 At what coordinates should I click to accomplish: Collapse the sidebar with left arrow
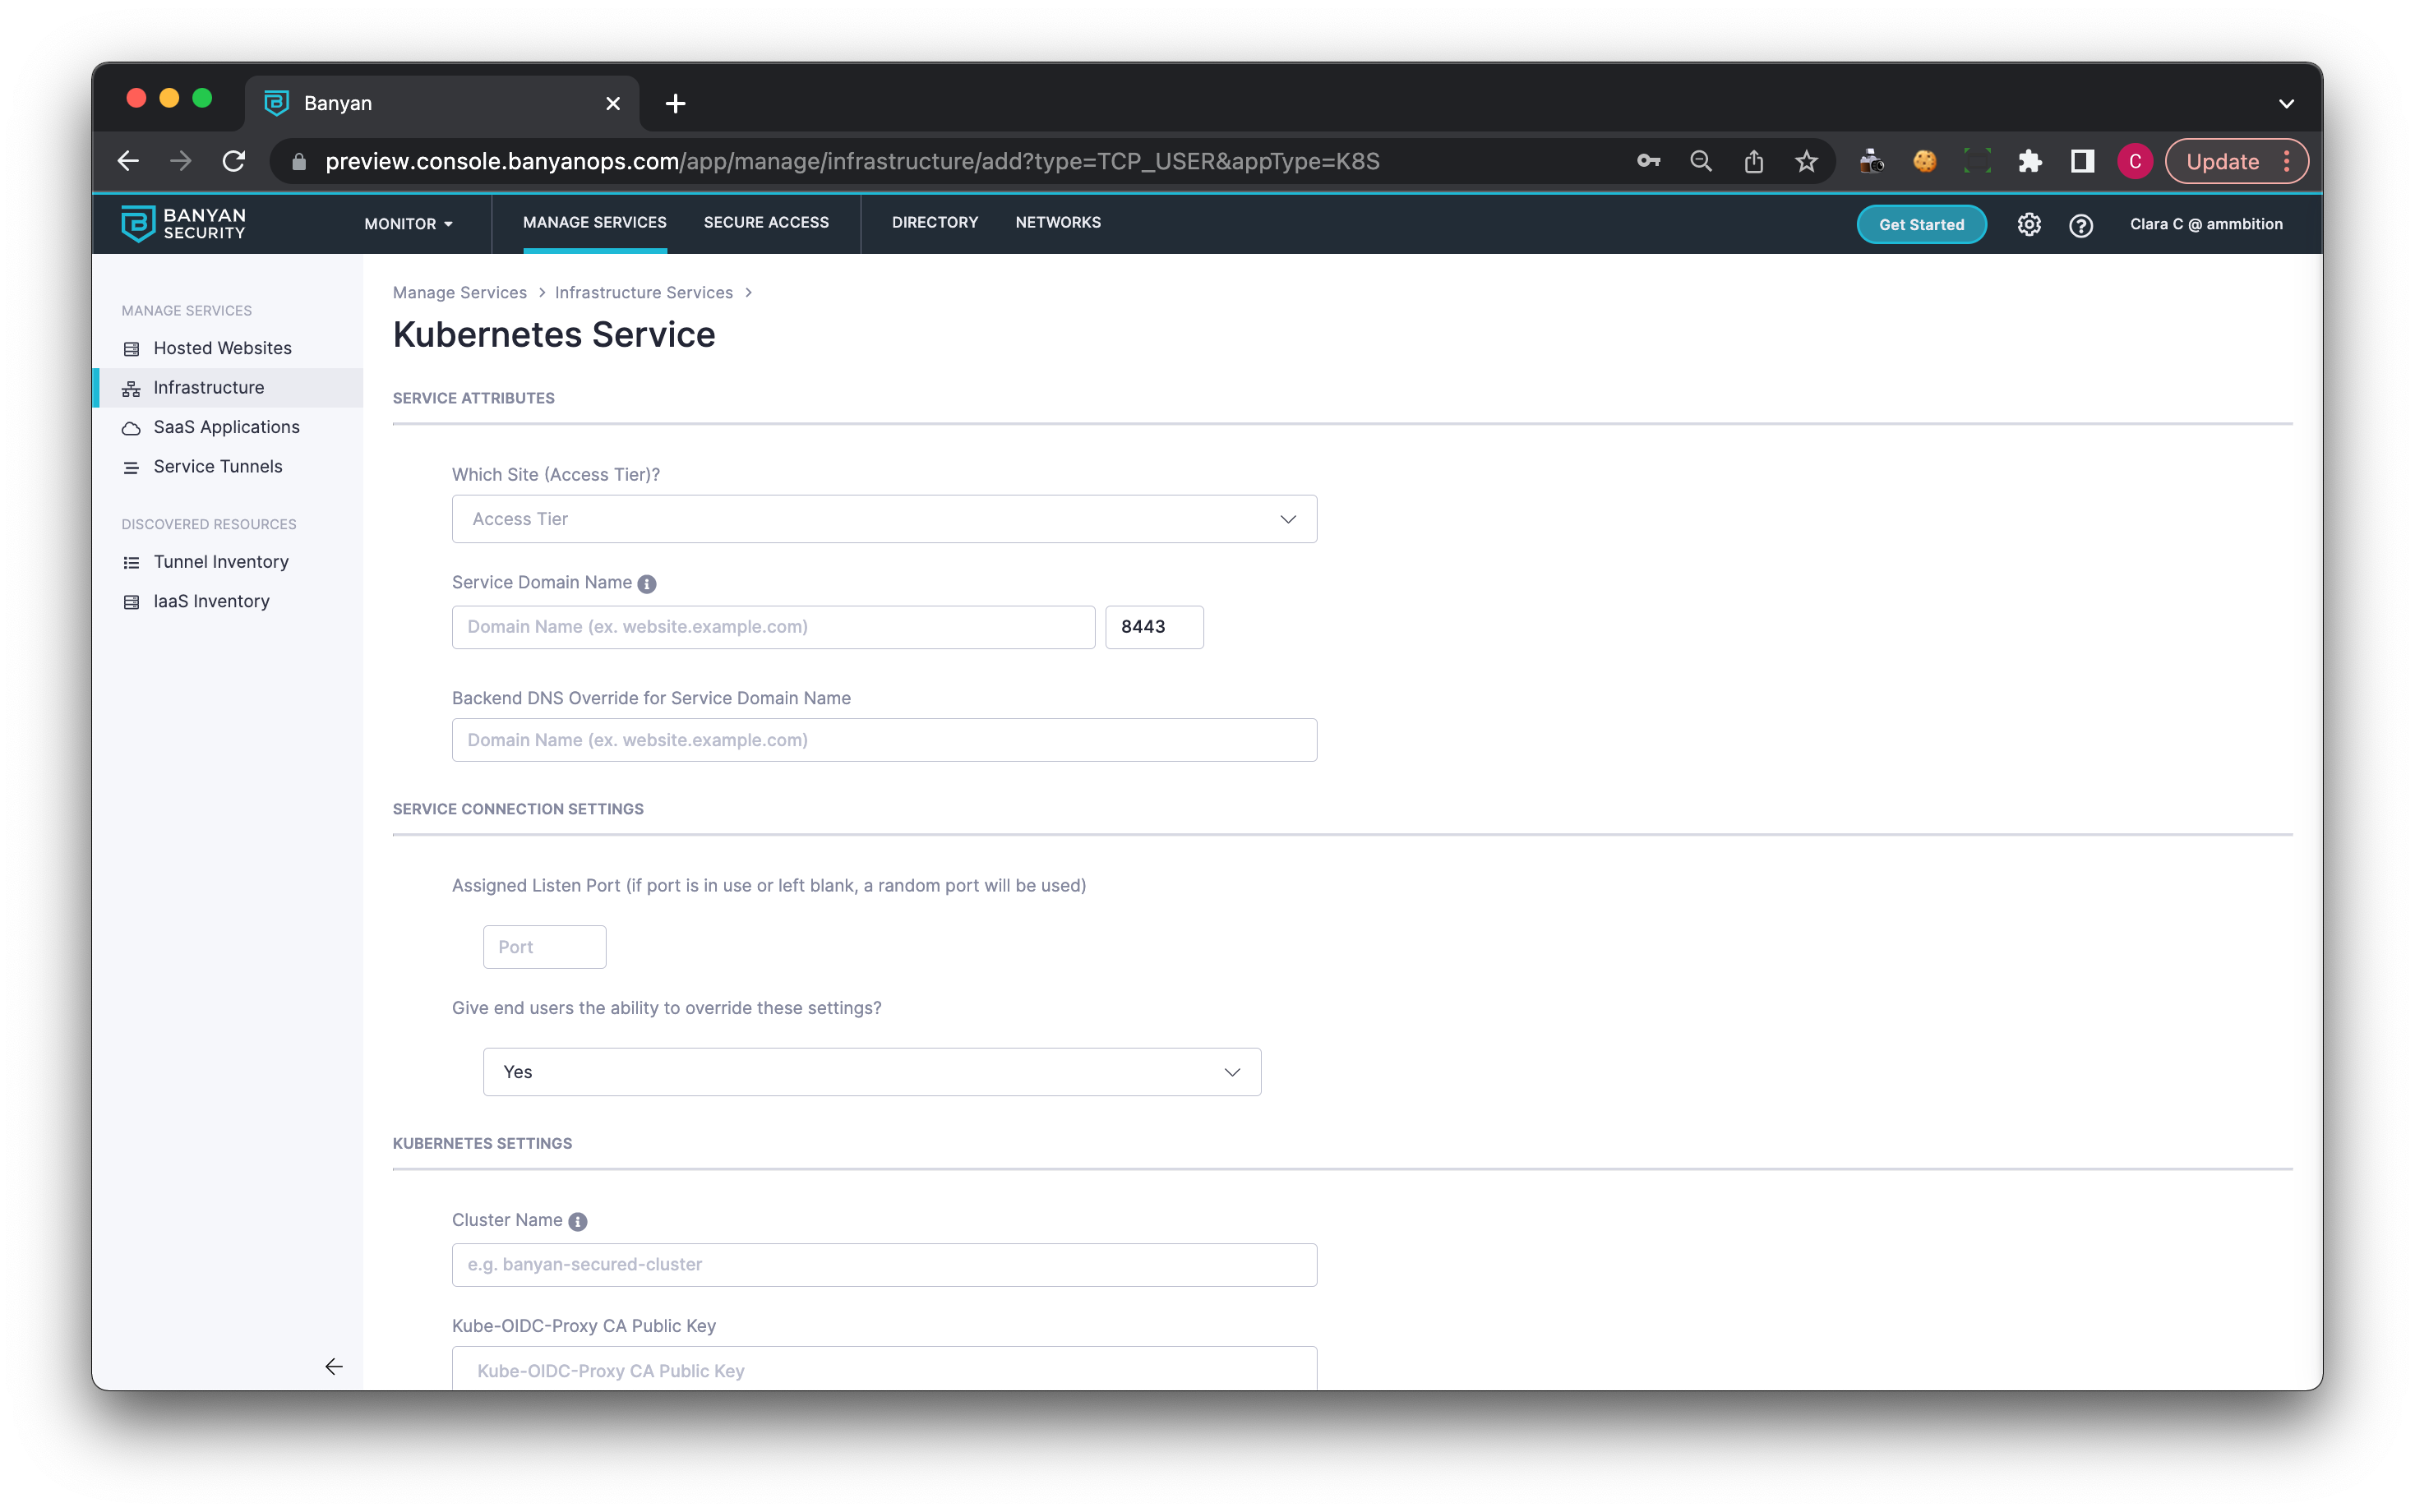(x=334, y=1366)
